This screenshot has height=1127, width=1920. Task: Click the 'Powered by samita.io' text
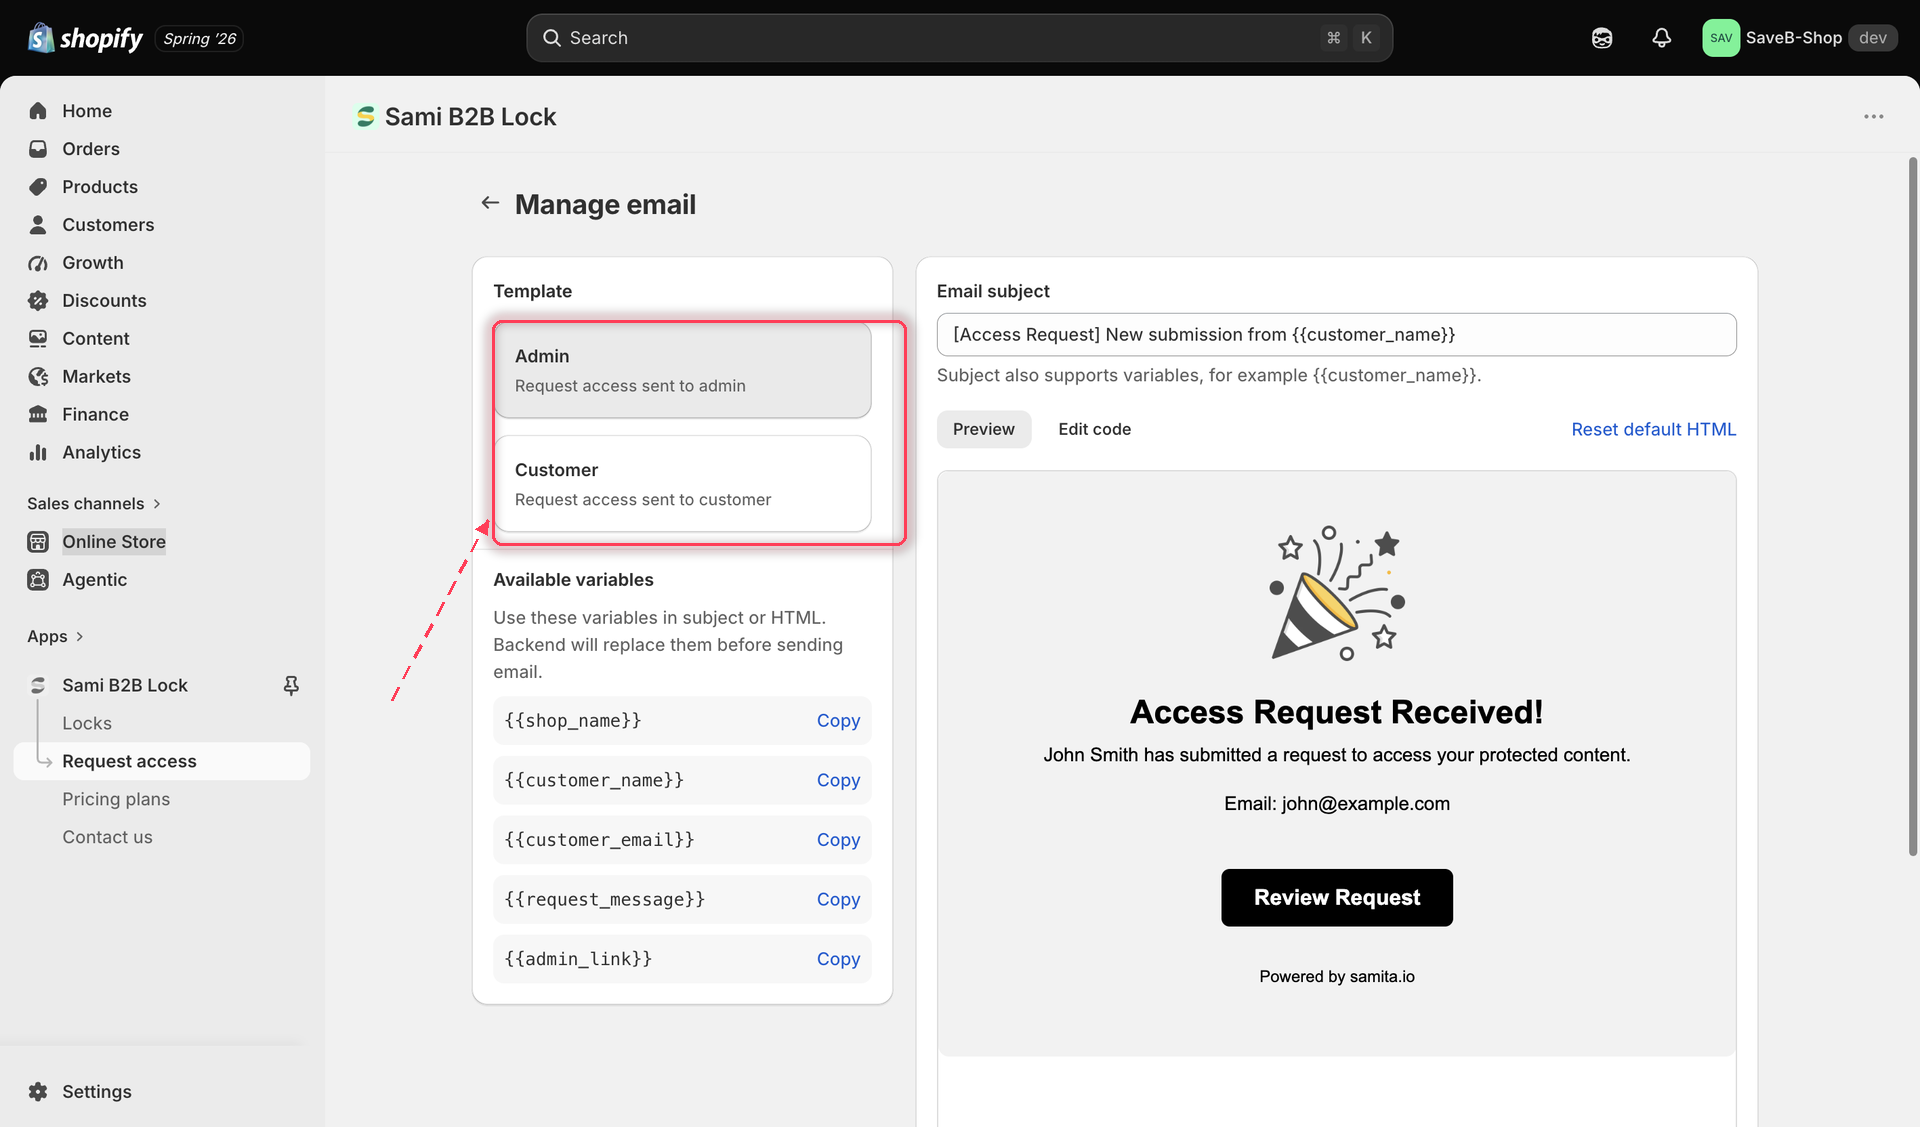click(x=1337, y=976)
